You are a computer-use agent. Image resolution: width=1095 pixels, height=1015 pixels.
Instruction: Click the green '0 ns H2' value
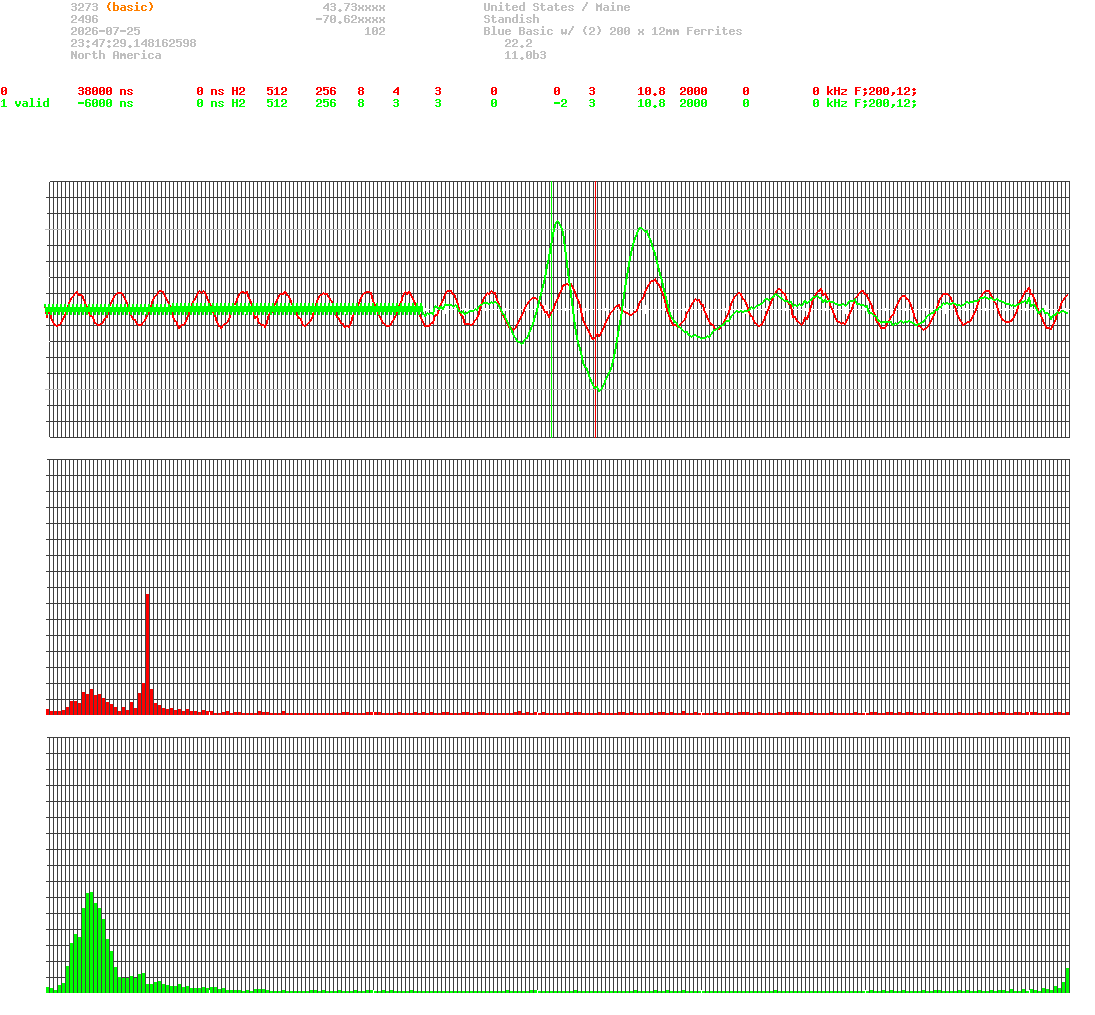[221, 103]
